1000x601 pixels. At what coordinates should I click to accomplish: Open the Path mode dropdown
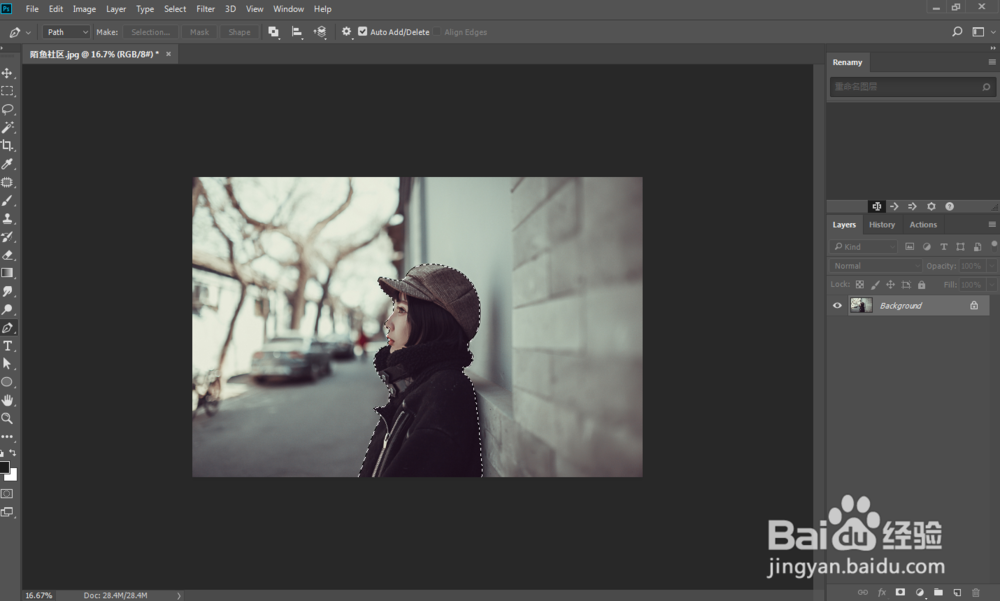pyautogui.click(x=66, y=32)
